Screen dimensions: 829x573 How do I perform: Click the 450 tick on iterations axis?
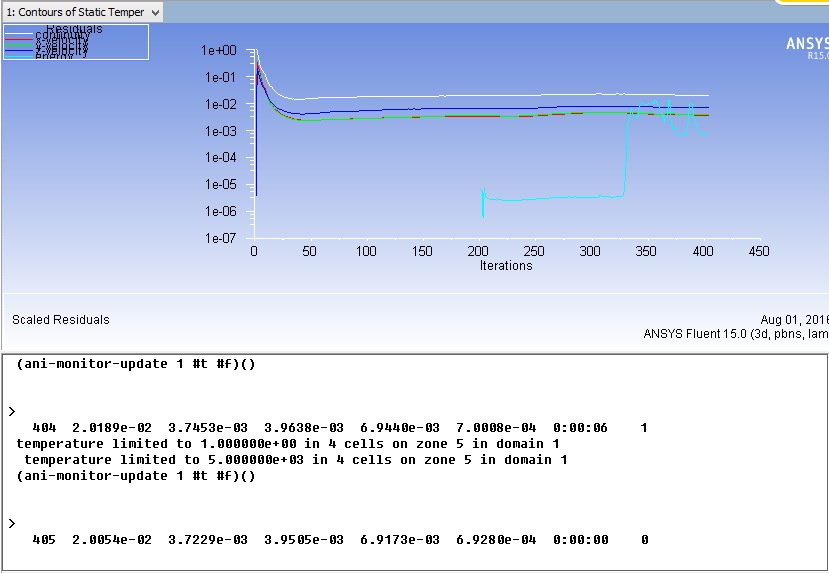click(759, 251)
